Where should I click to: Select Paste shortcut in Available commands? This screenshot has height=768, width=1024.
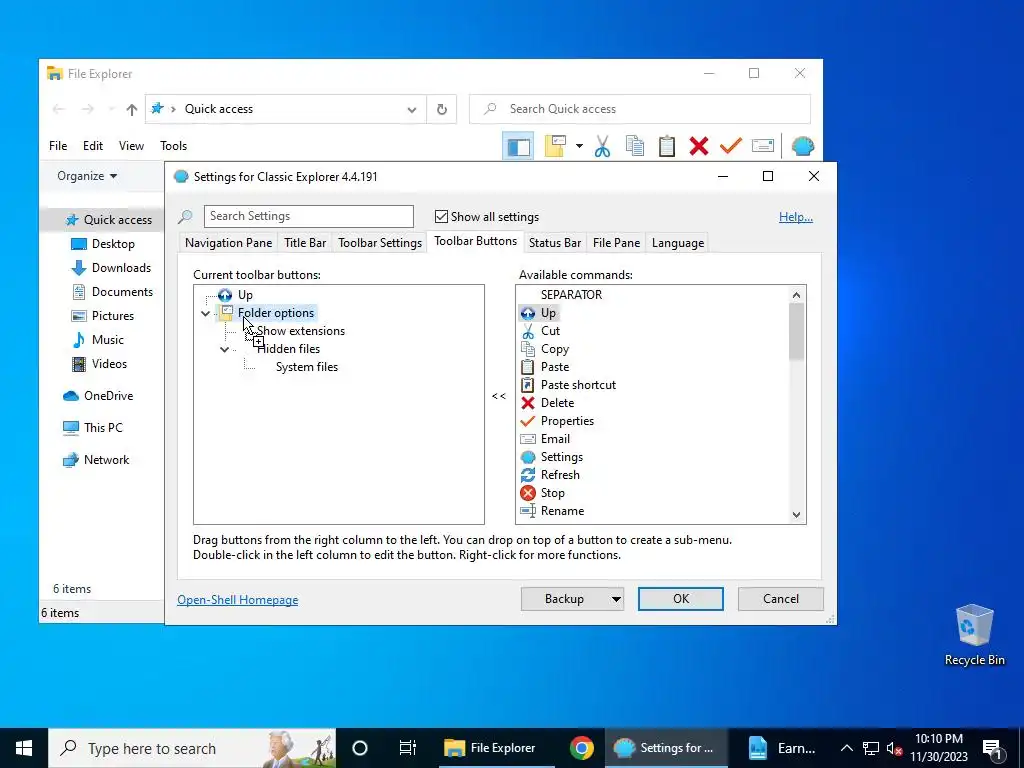click(x=578, y=385)
